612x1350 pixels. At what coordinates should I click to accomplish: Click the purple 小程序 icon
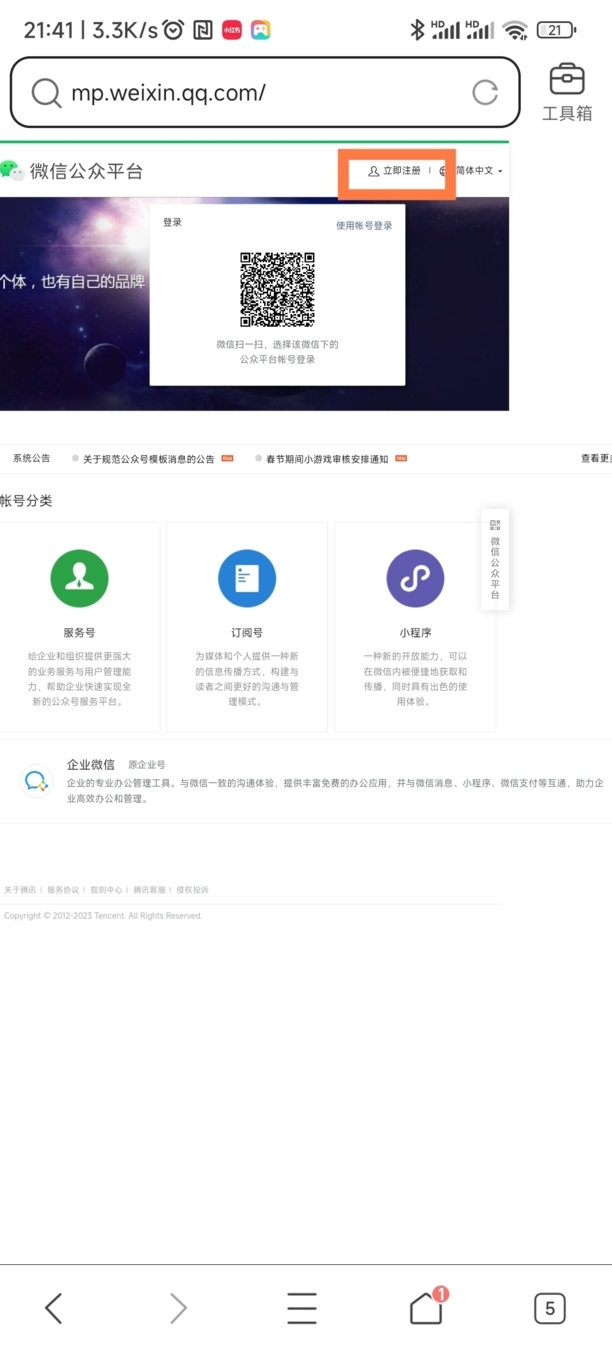tap(415, 578)
